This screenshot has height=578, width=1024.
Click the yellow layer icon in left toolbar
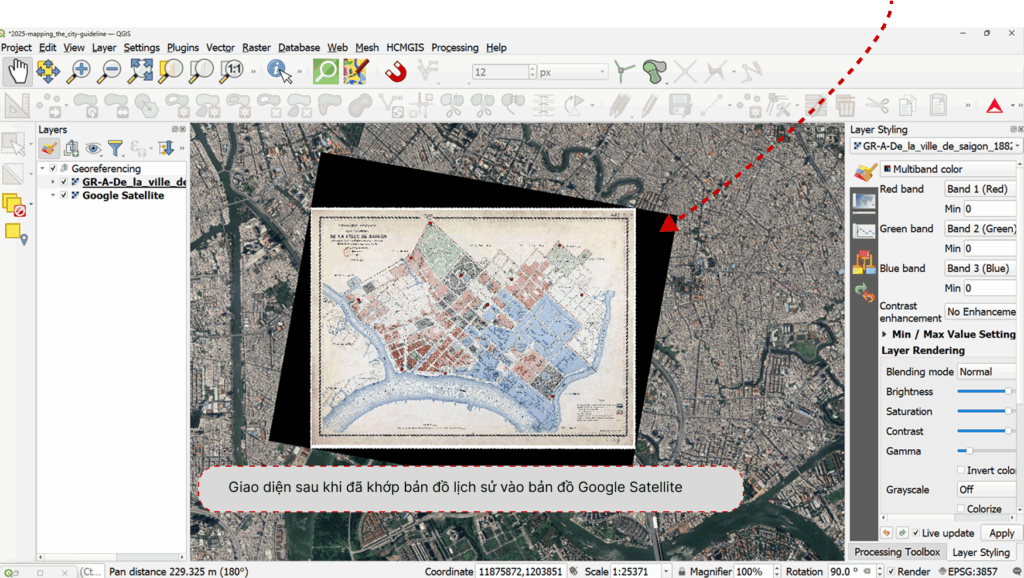(14, 233)
